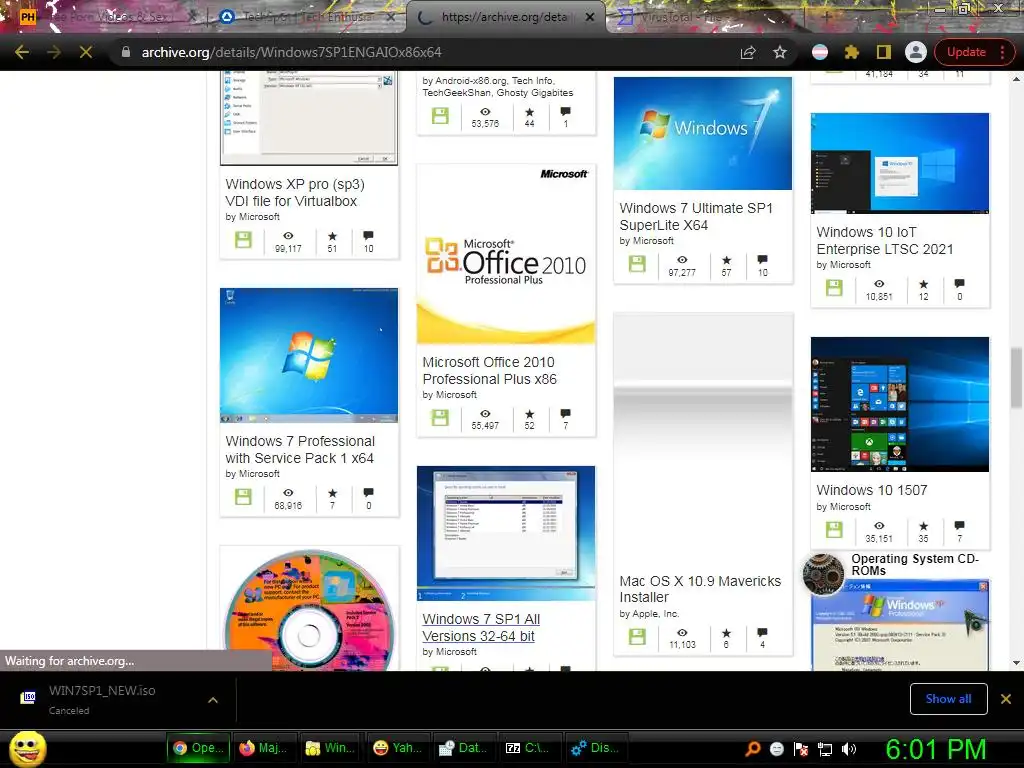Click the colorful CD disc thumbnail

point(309,610)
